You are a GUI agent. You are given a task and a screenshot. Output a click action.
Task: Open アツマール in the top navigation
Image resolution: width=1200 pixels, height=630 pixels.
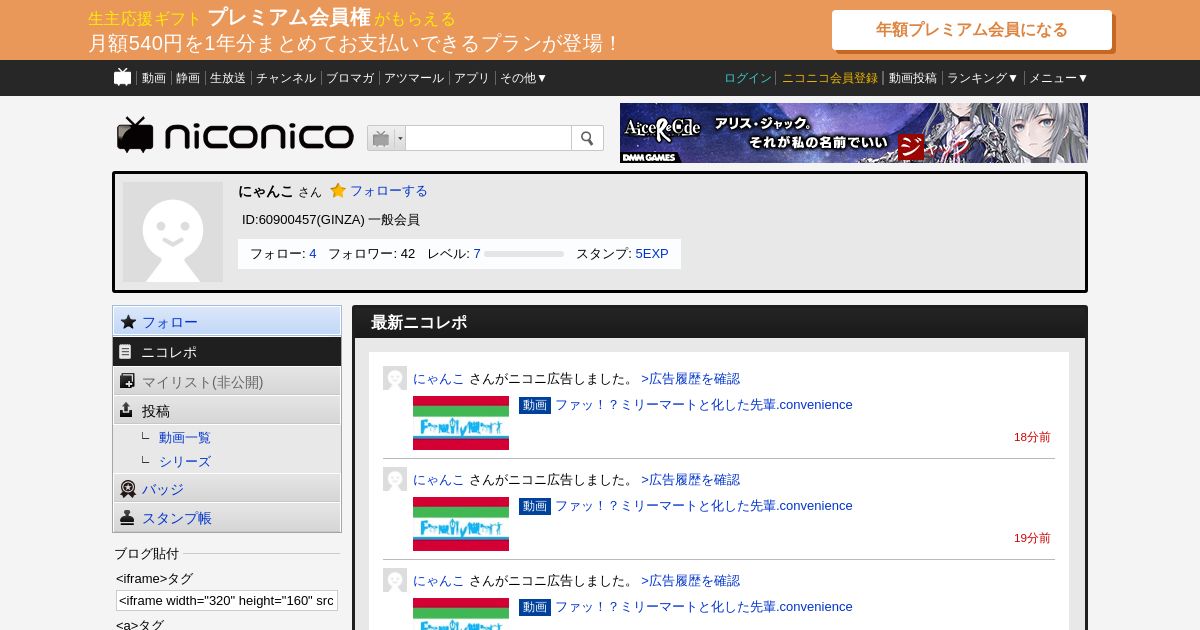(x=414, y=78)
